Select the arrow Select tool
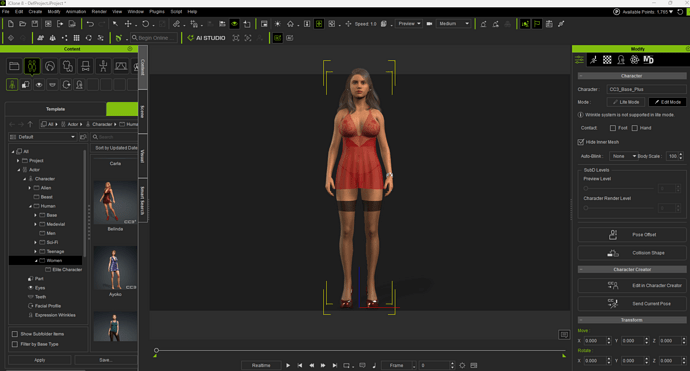 coord(115,24)
